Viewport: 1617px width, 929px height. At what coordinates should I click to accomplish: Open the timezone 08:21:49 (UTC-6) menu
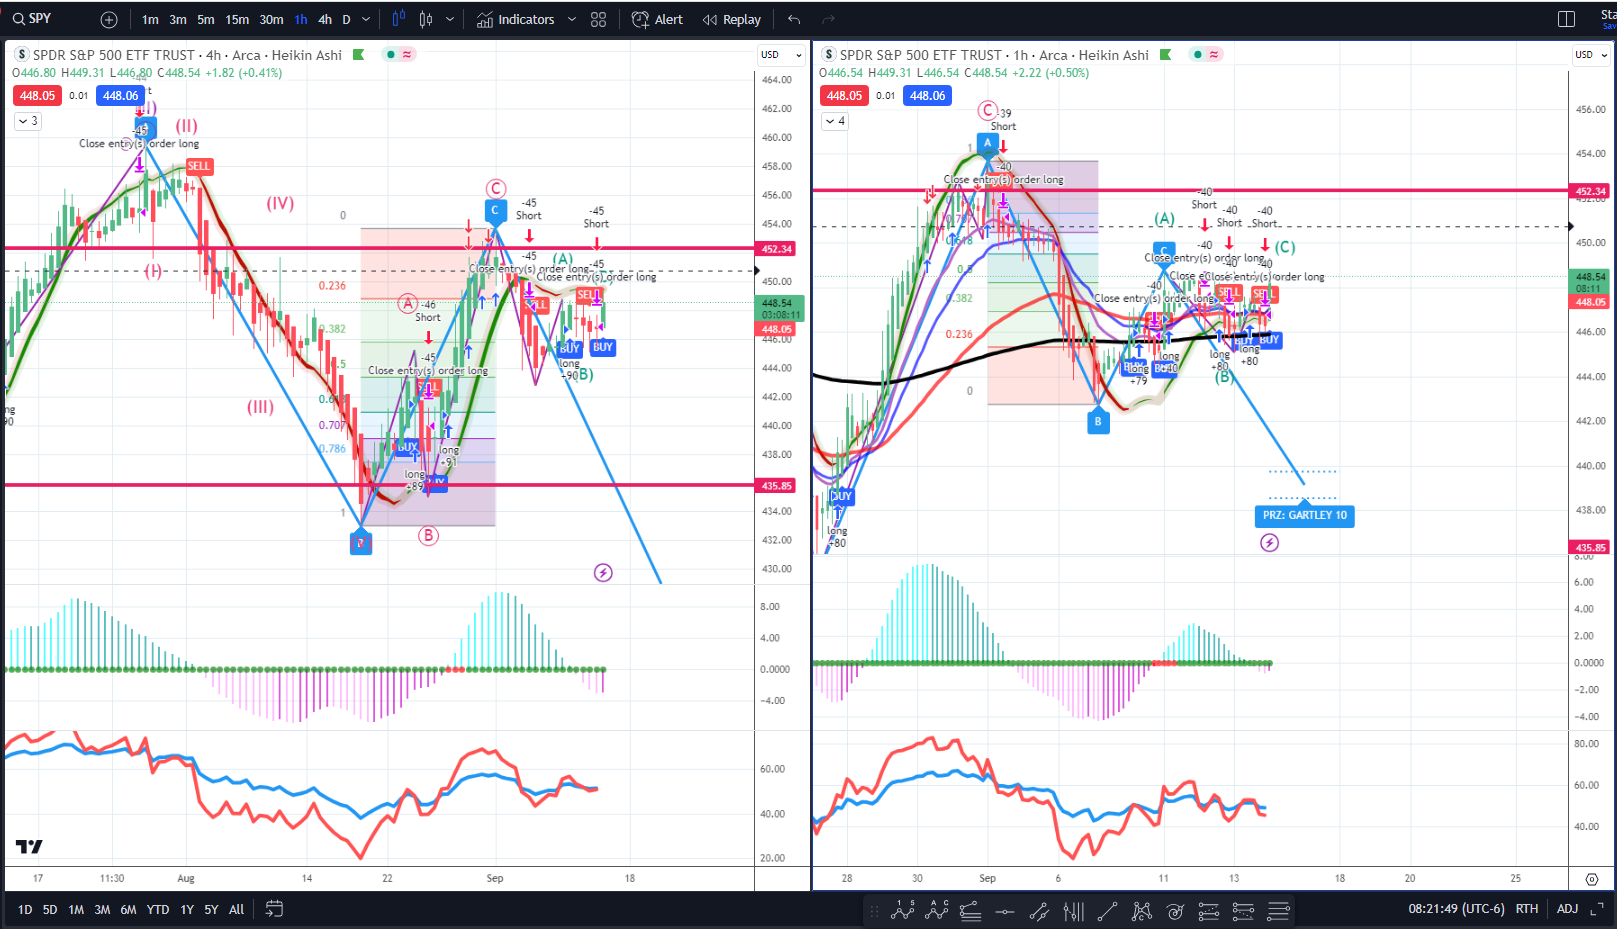tap(1456, 909)
